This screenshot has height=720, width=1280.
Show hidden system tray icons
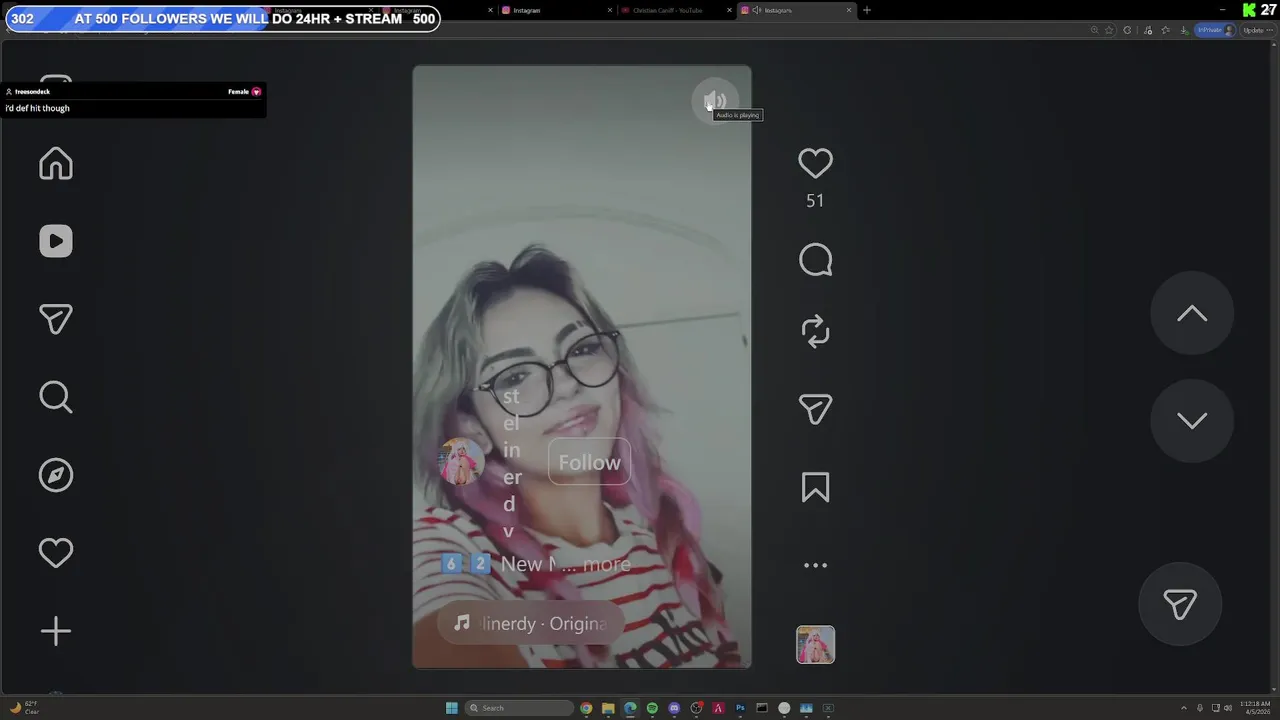(x=1184, y=708)
